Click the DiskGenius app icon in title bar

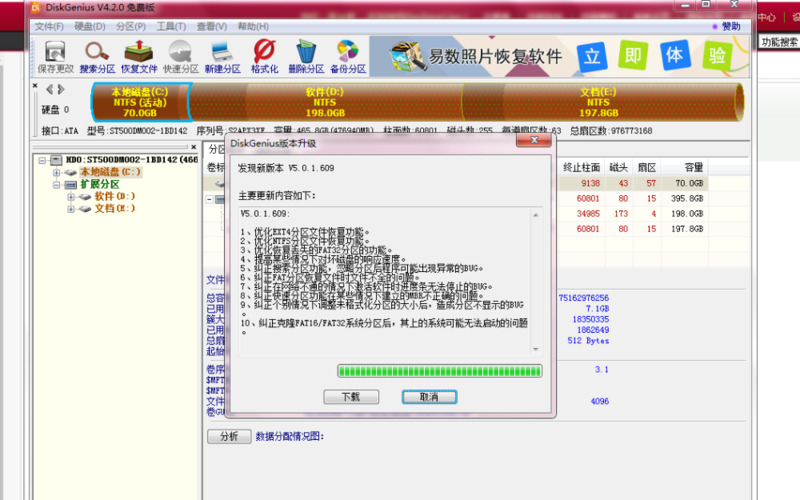click(x=36, y=8)
